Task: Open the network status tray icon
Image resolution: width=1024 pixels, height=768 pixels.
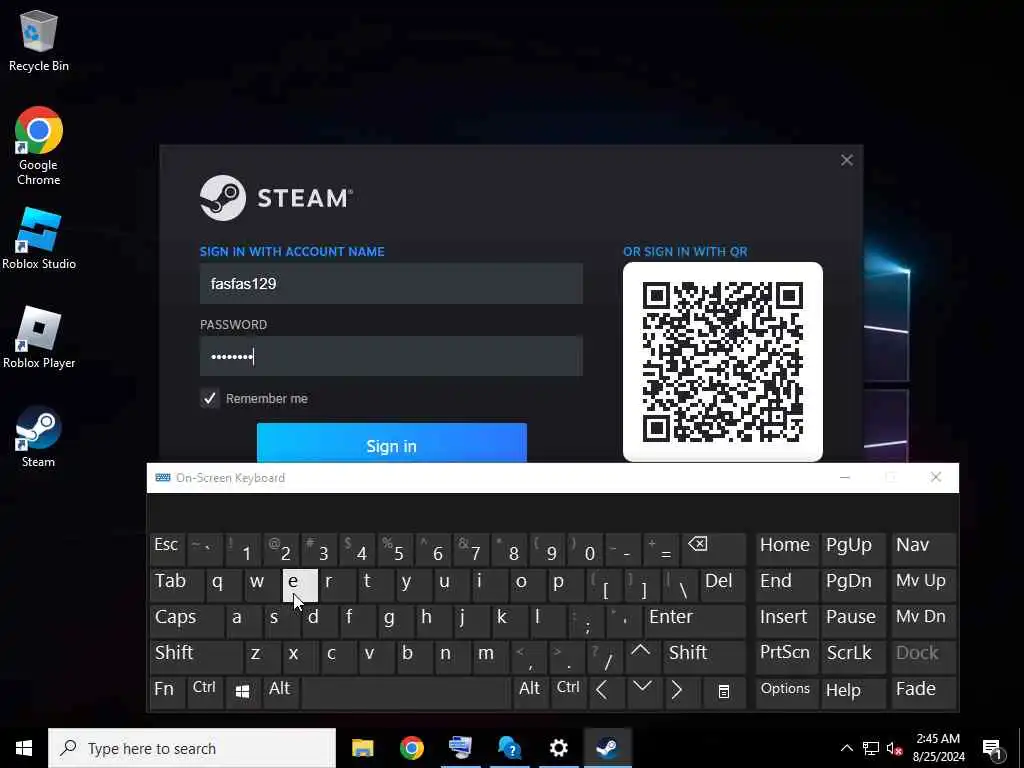Action: pos(871,748)
